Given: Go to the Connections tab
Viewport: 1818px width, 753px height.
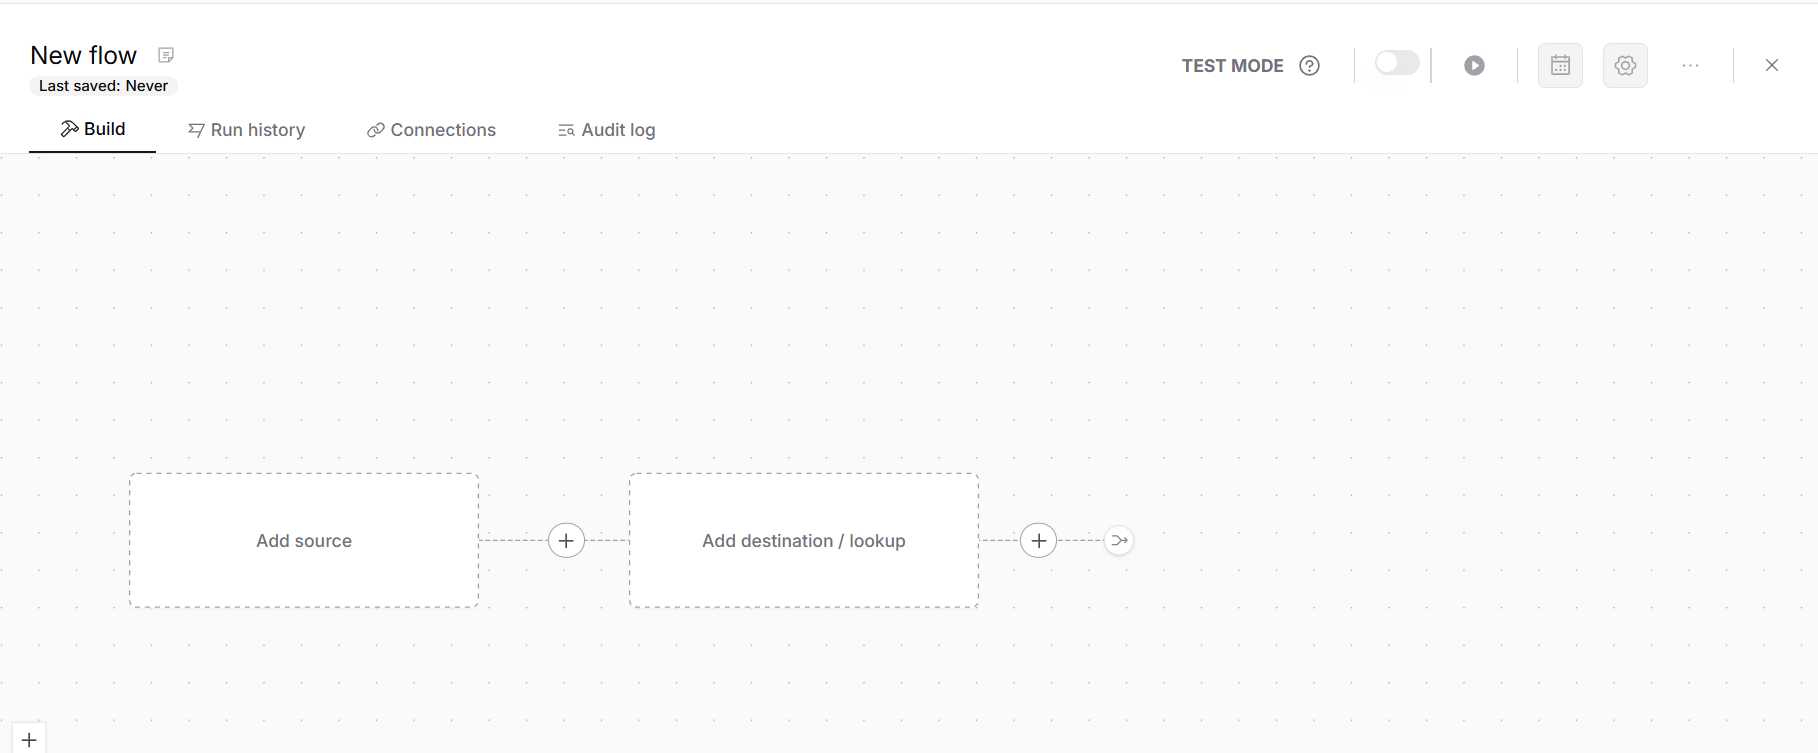Looking at the screenshot, I should click(x=431, y=130).
